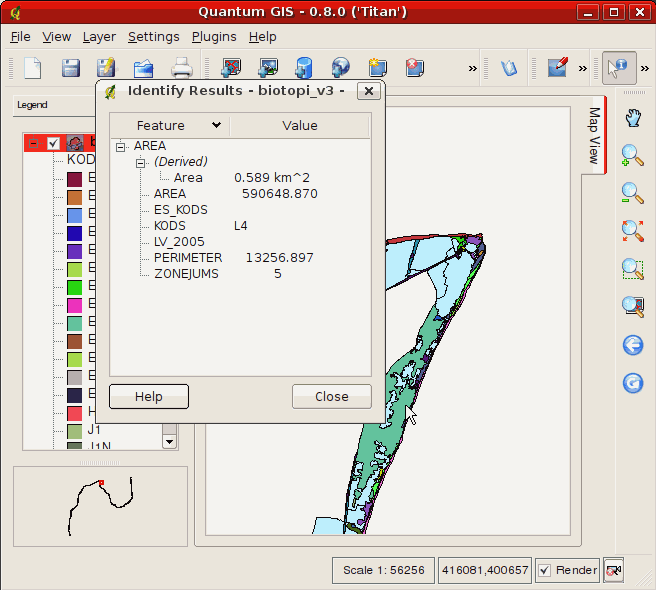The width and height of the screenshot is (656, 590).
Task: Click the Add PostGIS Layer database icon
Action: point(304,68)
